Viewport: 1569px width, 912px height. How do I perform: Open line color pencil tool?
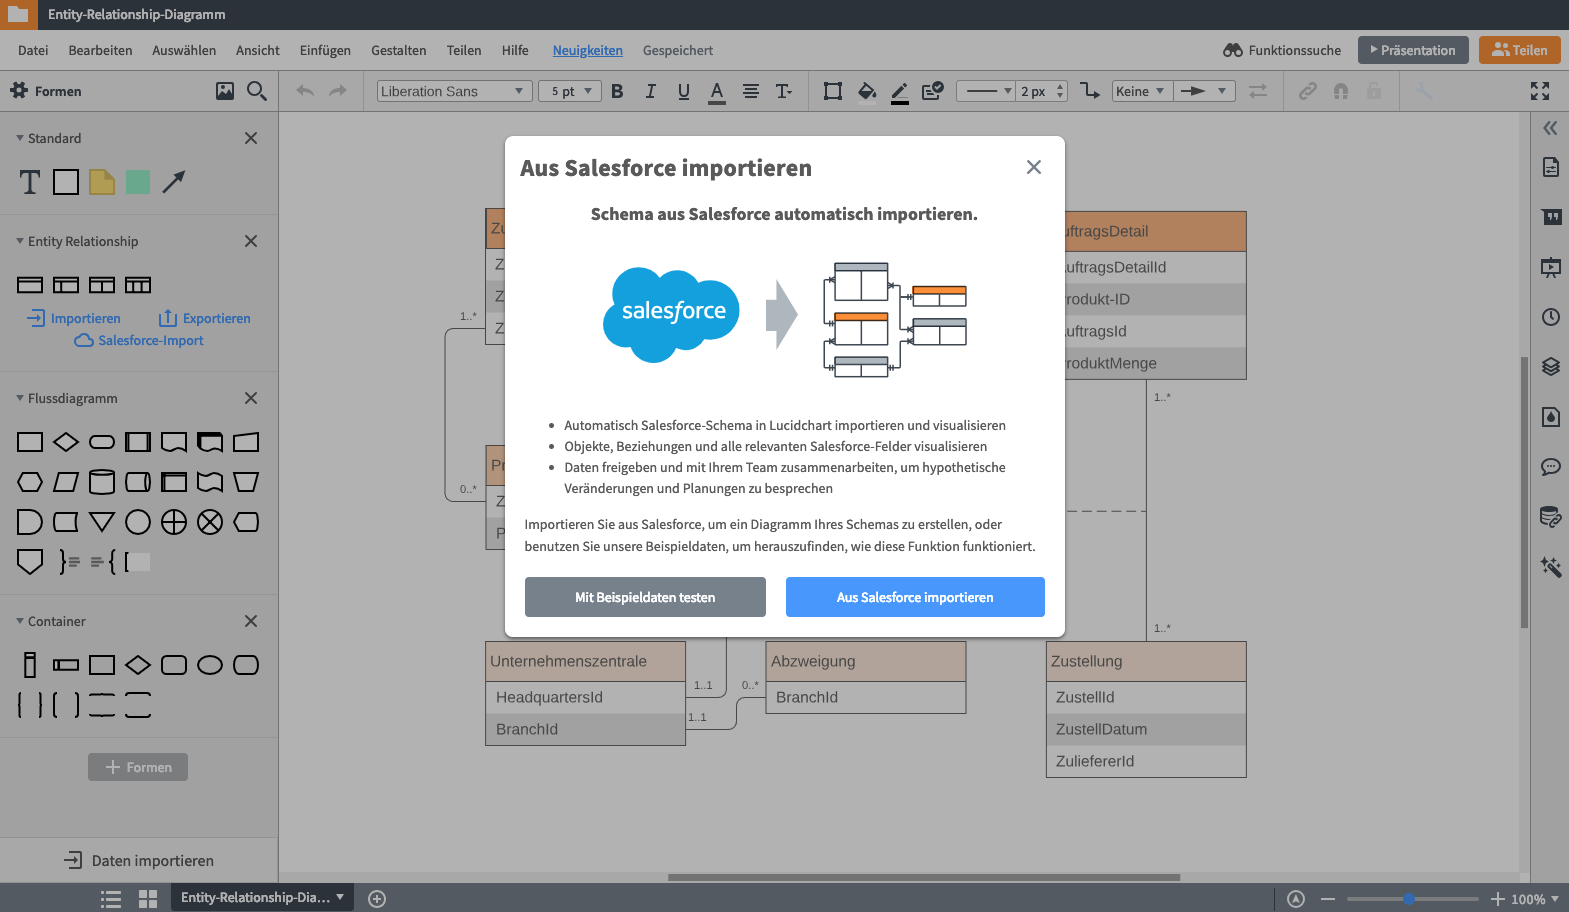[x=900, y=92]
